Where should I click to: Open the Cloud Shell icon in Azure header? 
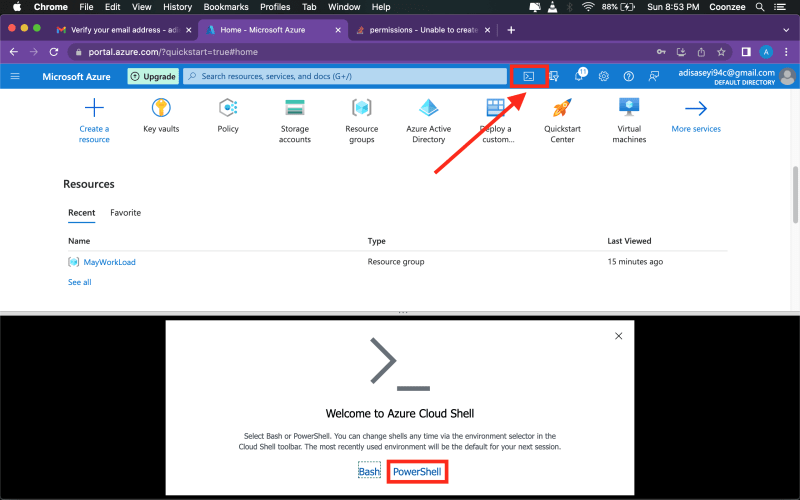point(529,77)
